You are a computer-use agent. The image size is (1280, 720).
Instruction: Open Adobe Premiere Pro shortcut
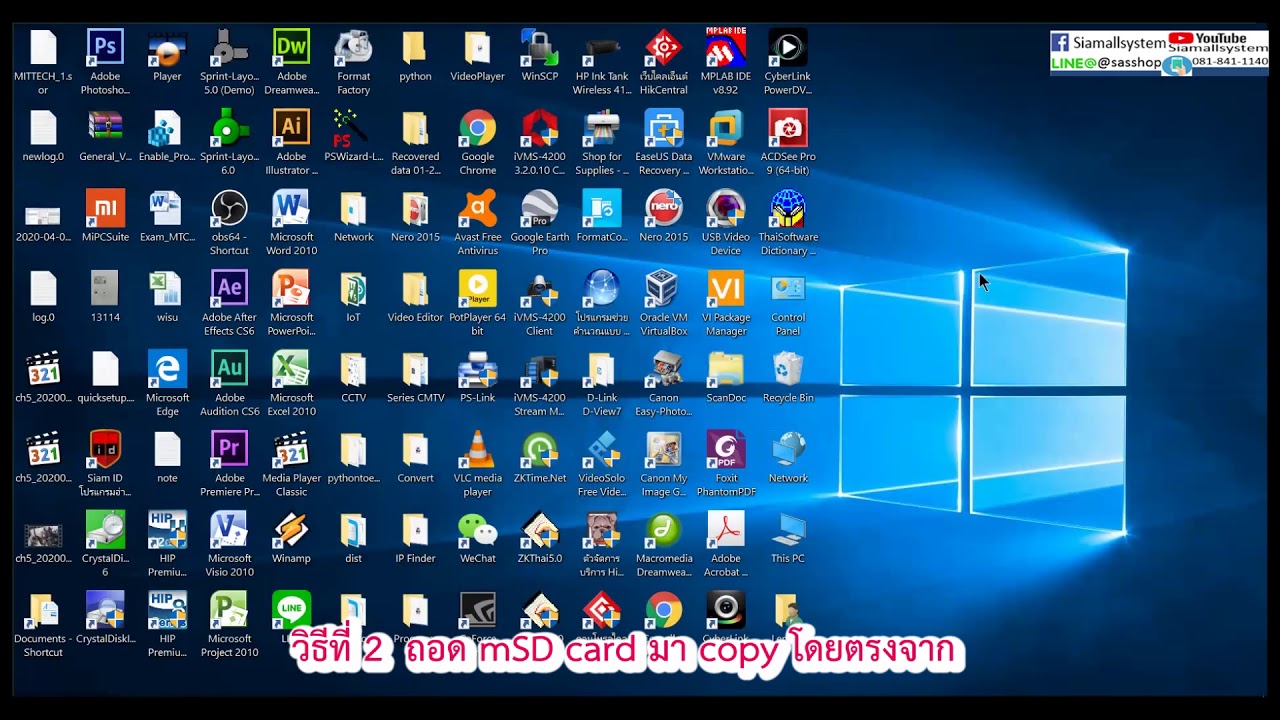point(229,450)
